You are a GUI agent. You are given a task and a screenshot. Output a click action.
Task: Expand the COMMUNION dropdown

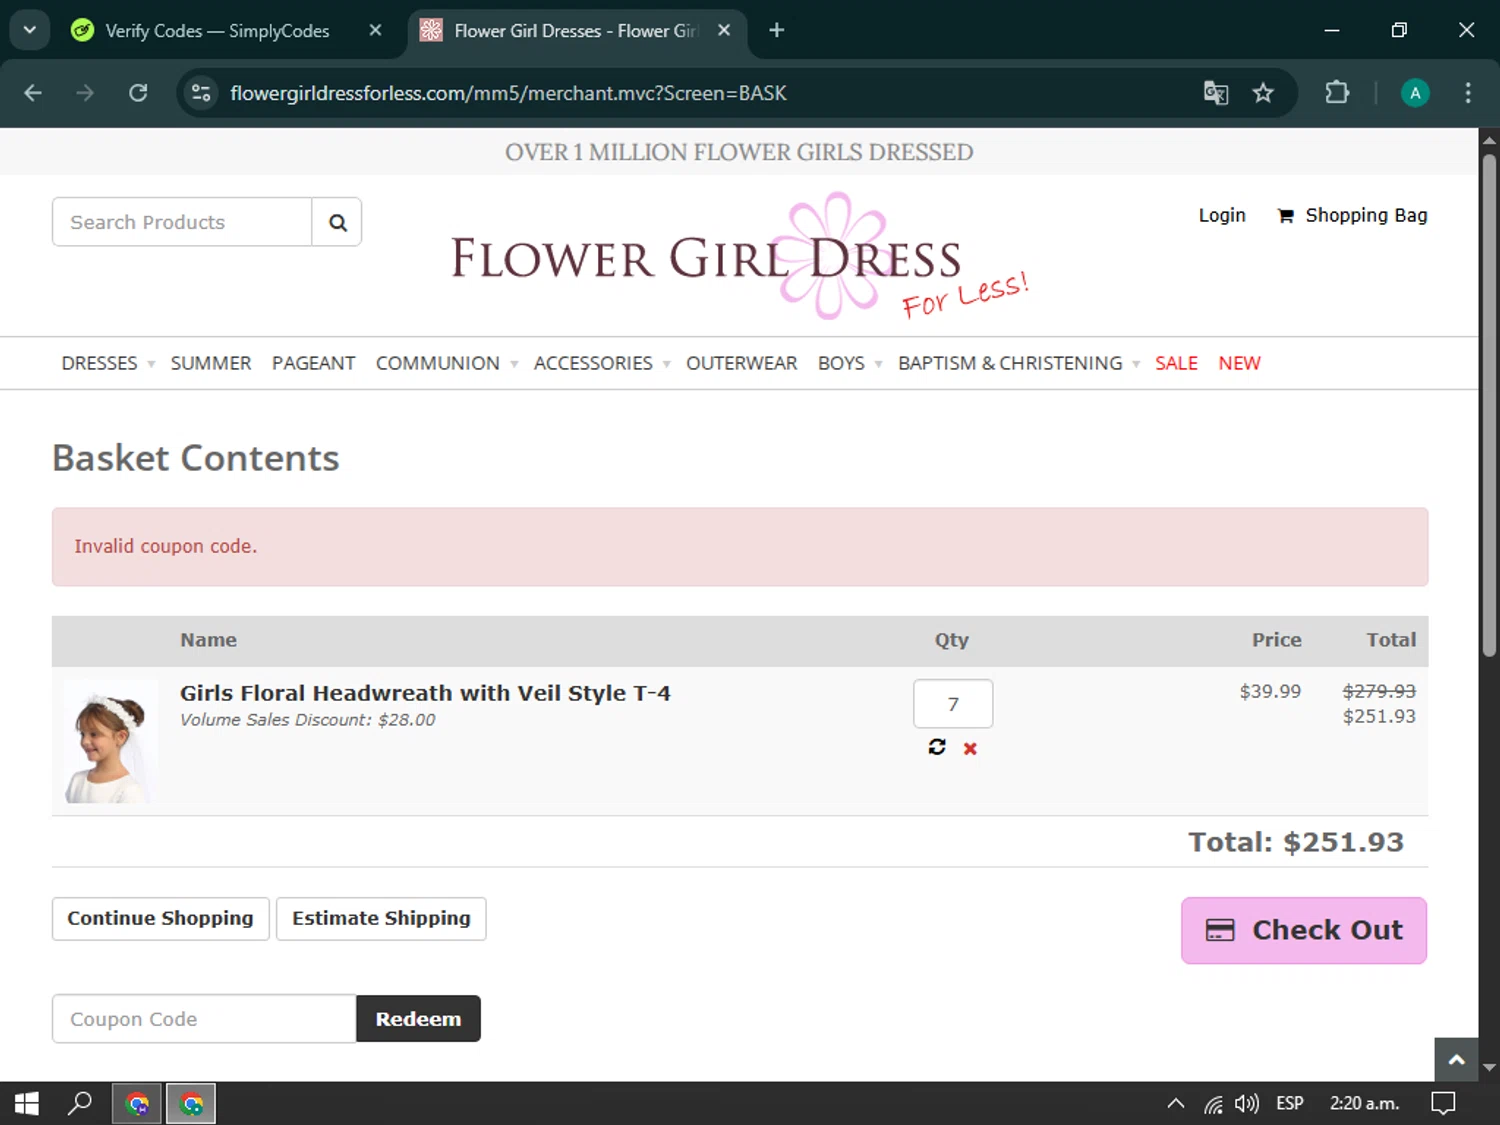447,363
